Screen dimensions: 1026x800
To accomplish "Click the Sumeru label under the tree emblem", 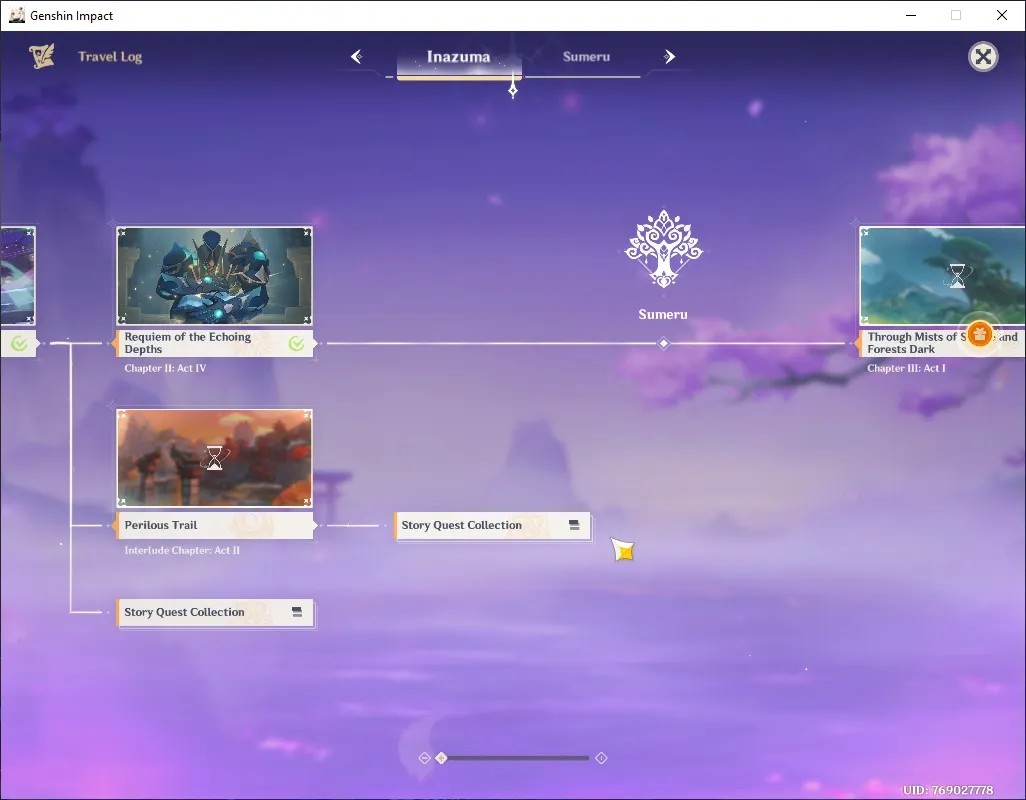I will point(663,315).
